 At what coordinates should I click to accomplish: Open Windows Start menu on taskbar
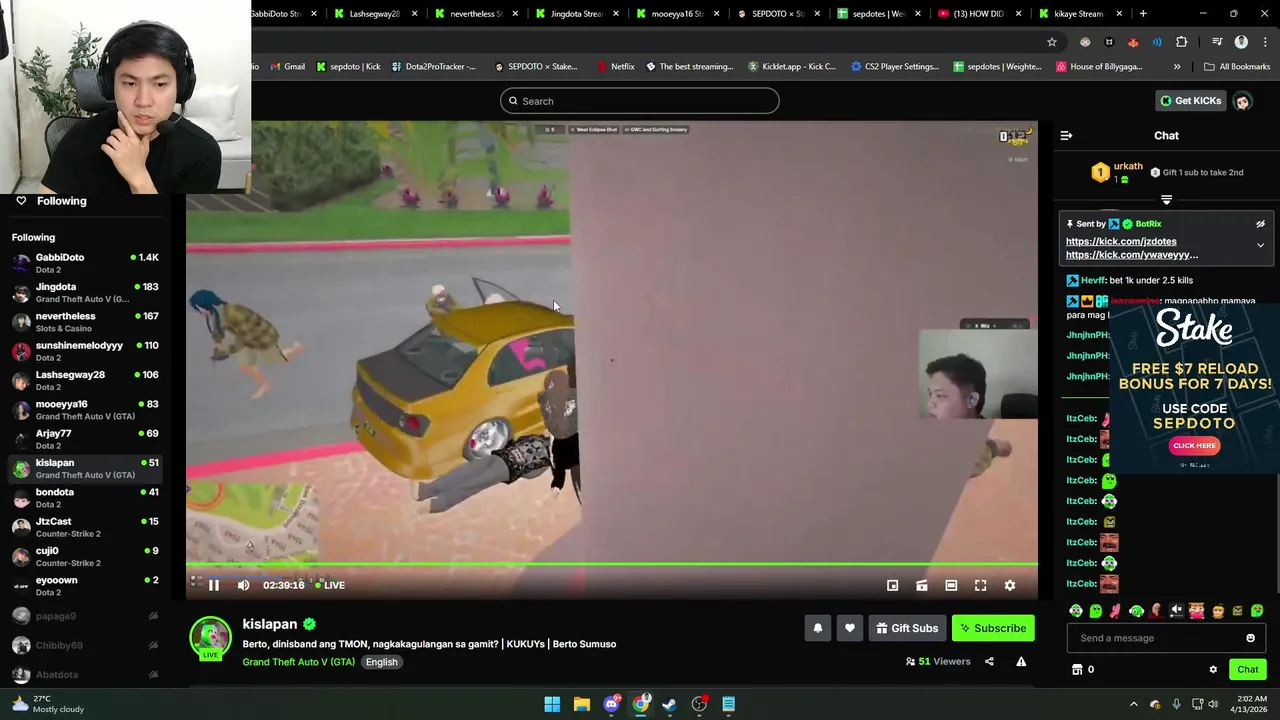pos(552,704)
